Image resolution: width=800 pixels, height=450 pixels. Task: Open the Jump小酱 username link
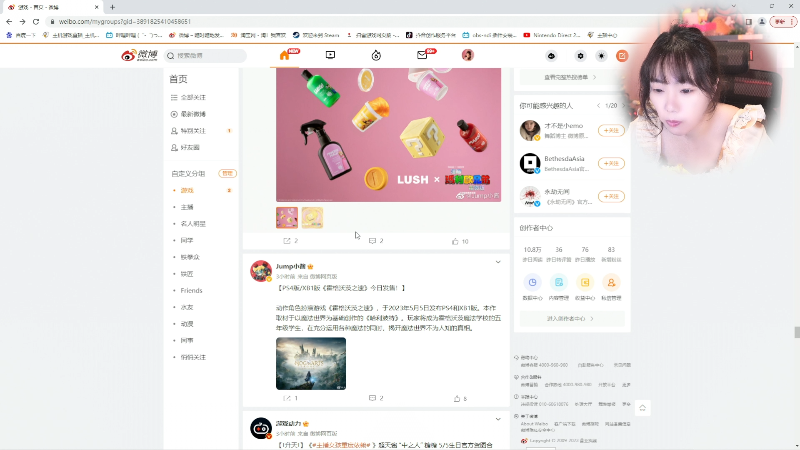290,266
